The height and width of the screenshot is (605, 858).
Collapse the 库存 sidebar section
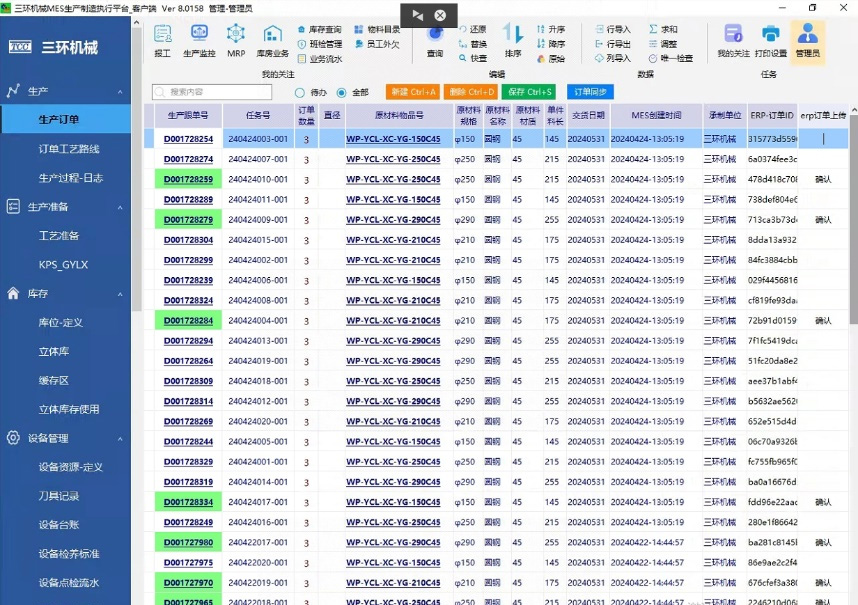[120, 294]
